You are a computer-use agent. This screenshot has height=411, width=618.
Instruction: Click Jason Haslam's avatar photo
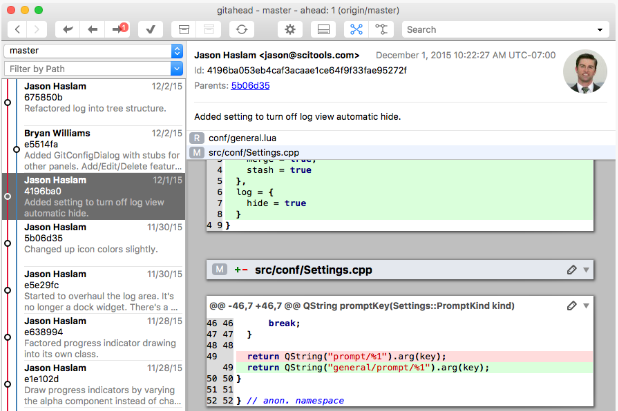coord(585,71)
